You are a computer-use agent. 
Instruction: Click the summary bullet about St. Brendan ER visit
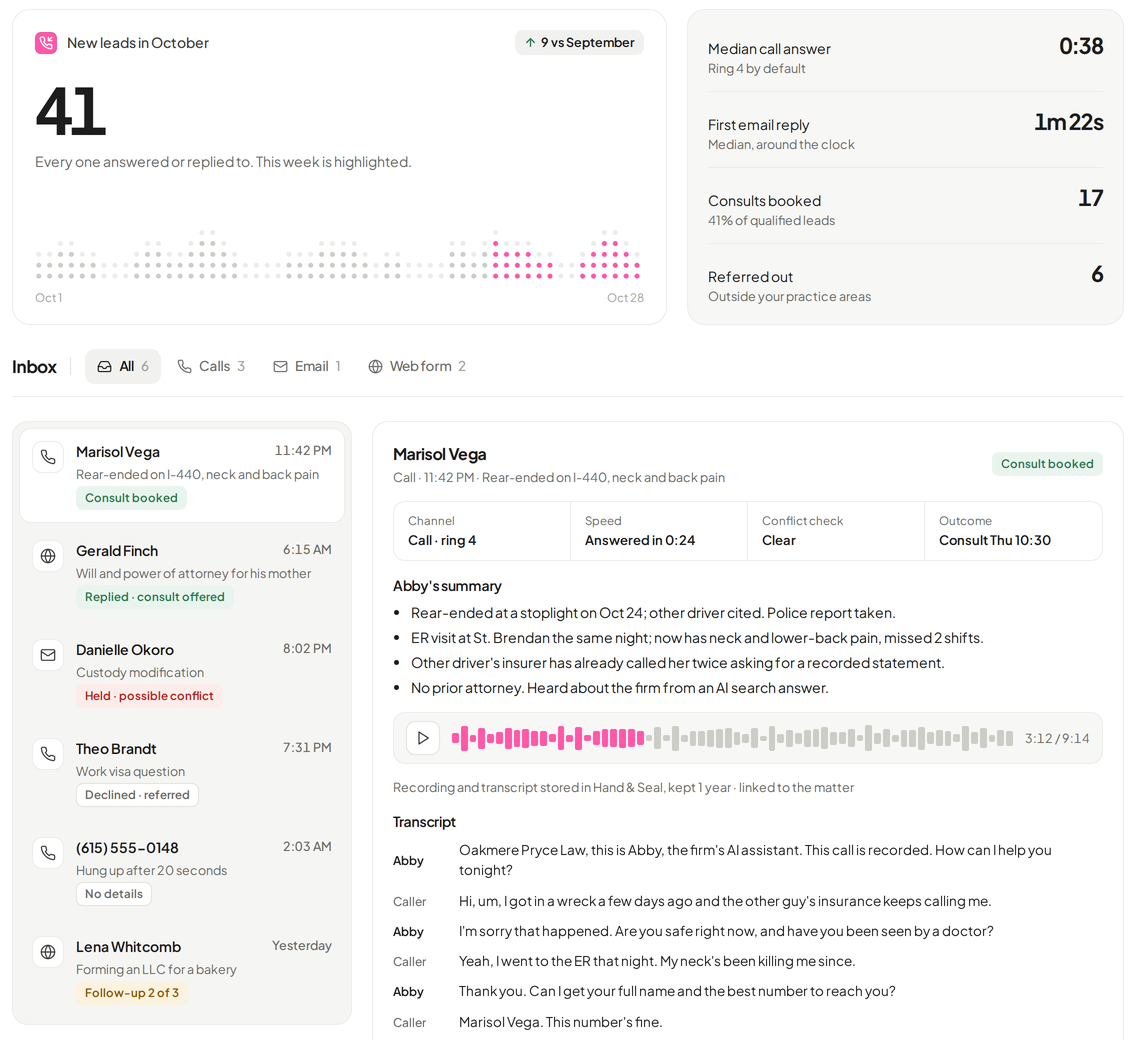point(697,638)
